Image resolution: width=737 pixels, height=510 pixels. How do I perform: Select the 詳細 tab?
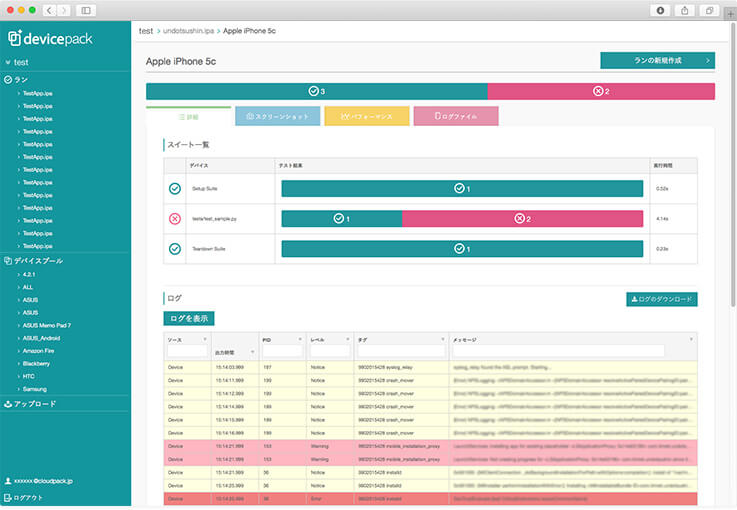pyautogui.click(x=188, y=117)
